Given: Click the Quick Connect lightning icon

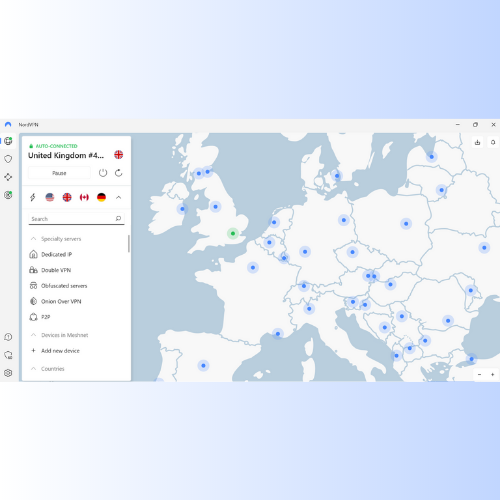Looking at the screenshot, I should [33, 197].
